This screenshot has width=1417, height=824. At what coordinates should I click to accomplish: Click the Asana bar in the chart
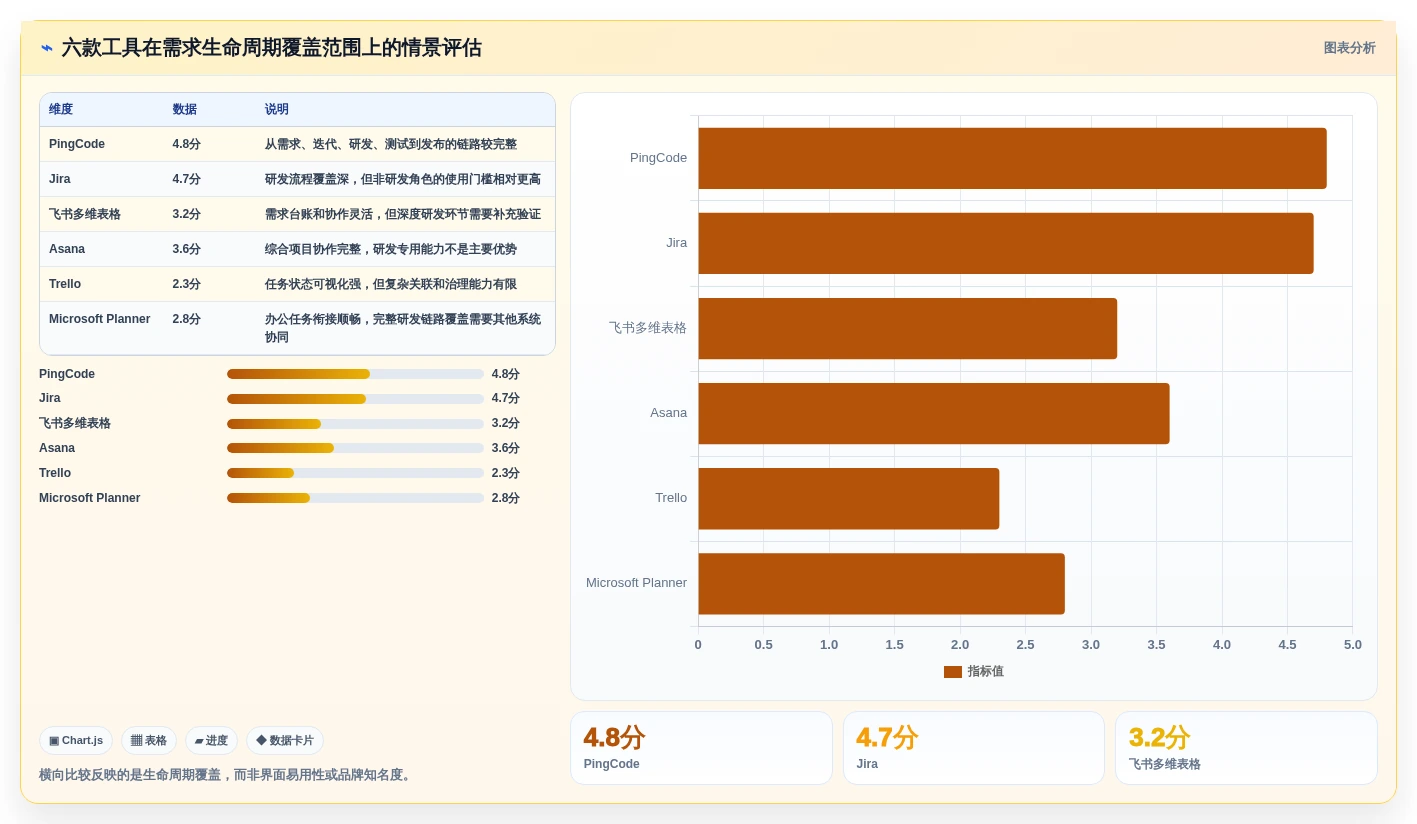(934, 413)
